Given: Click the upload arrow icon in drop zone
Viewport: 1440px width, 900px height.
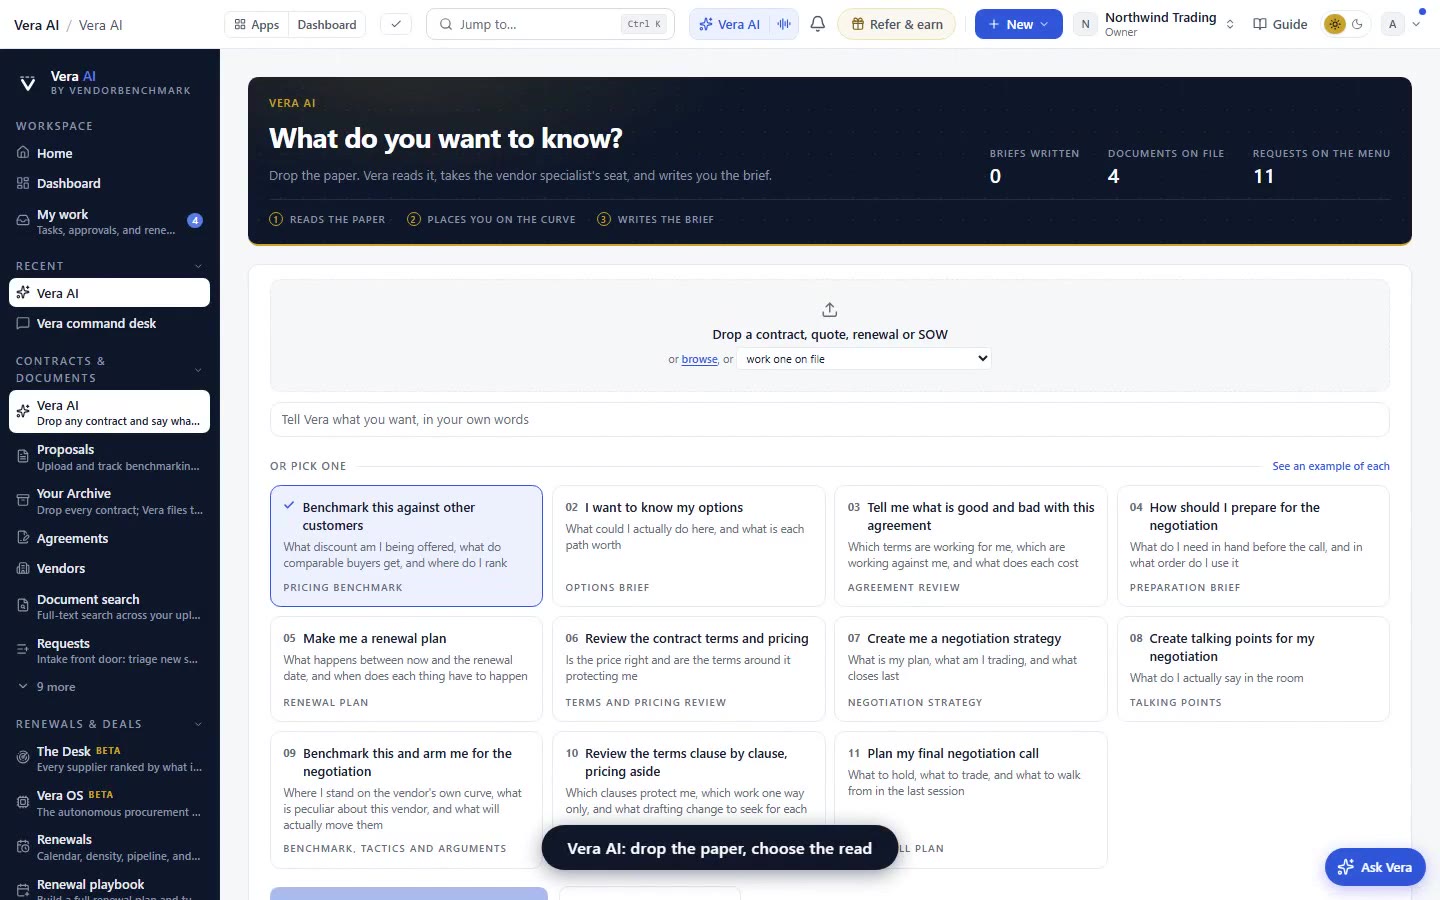Looking at the screenshot, I should click(x=830, y=310).
